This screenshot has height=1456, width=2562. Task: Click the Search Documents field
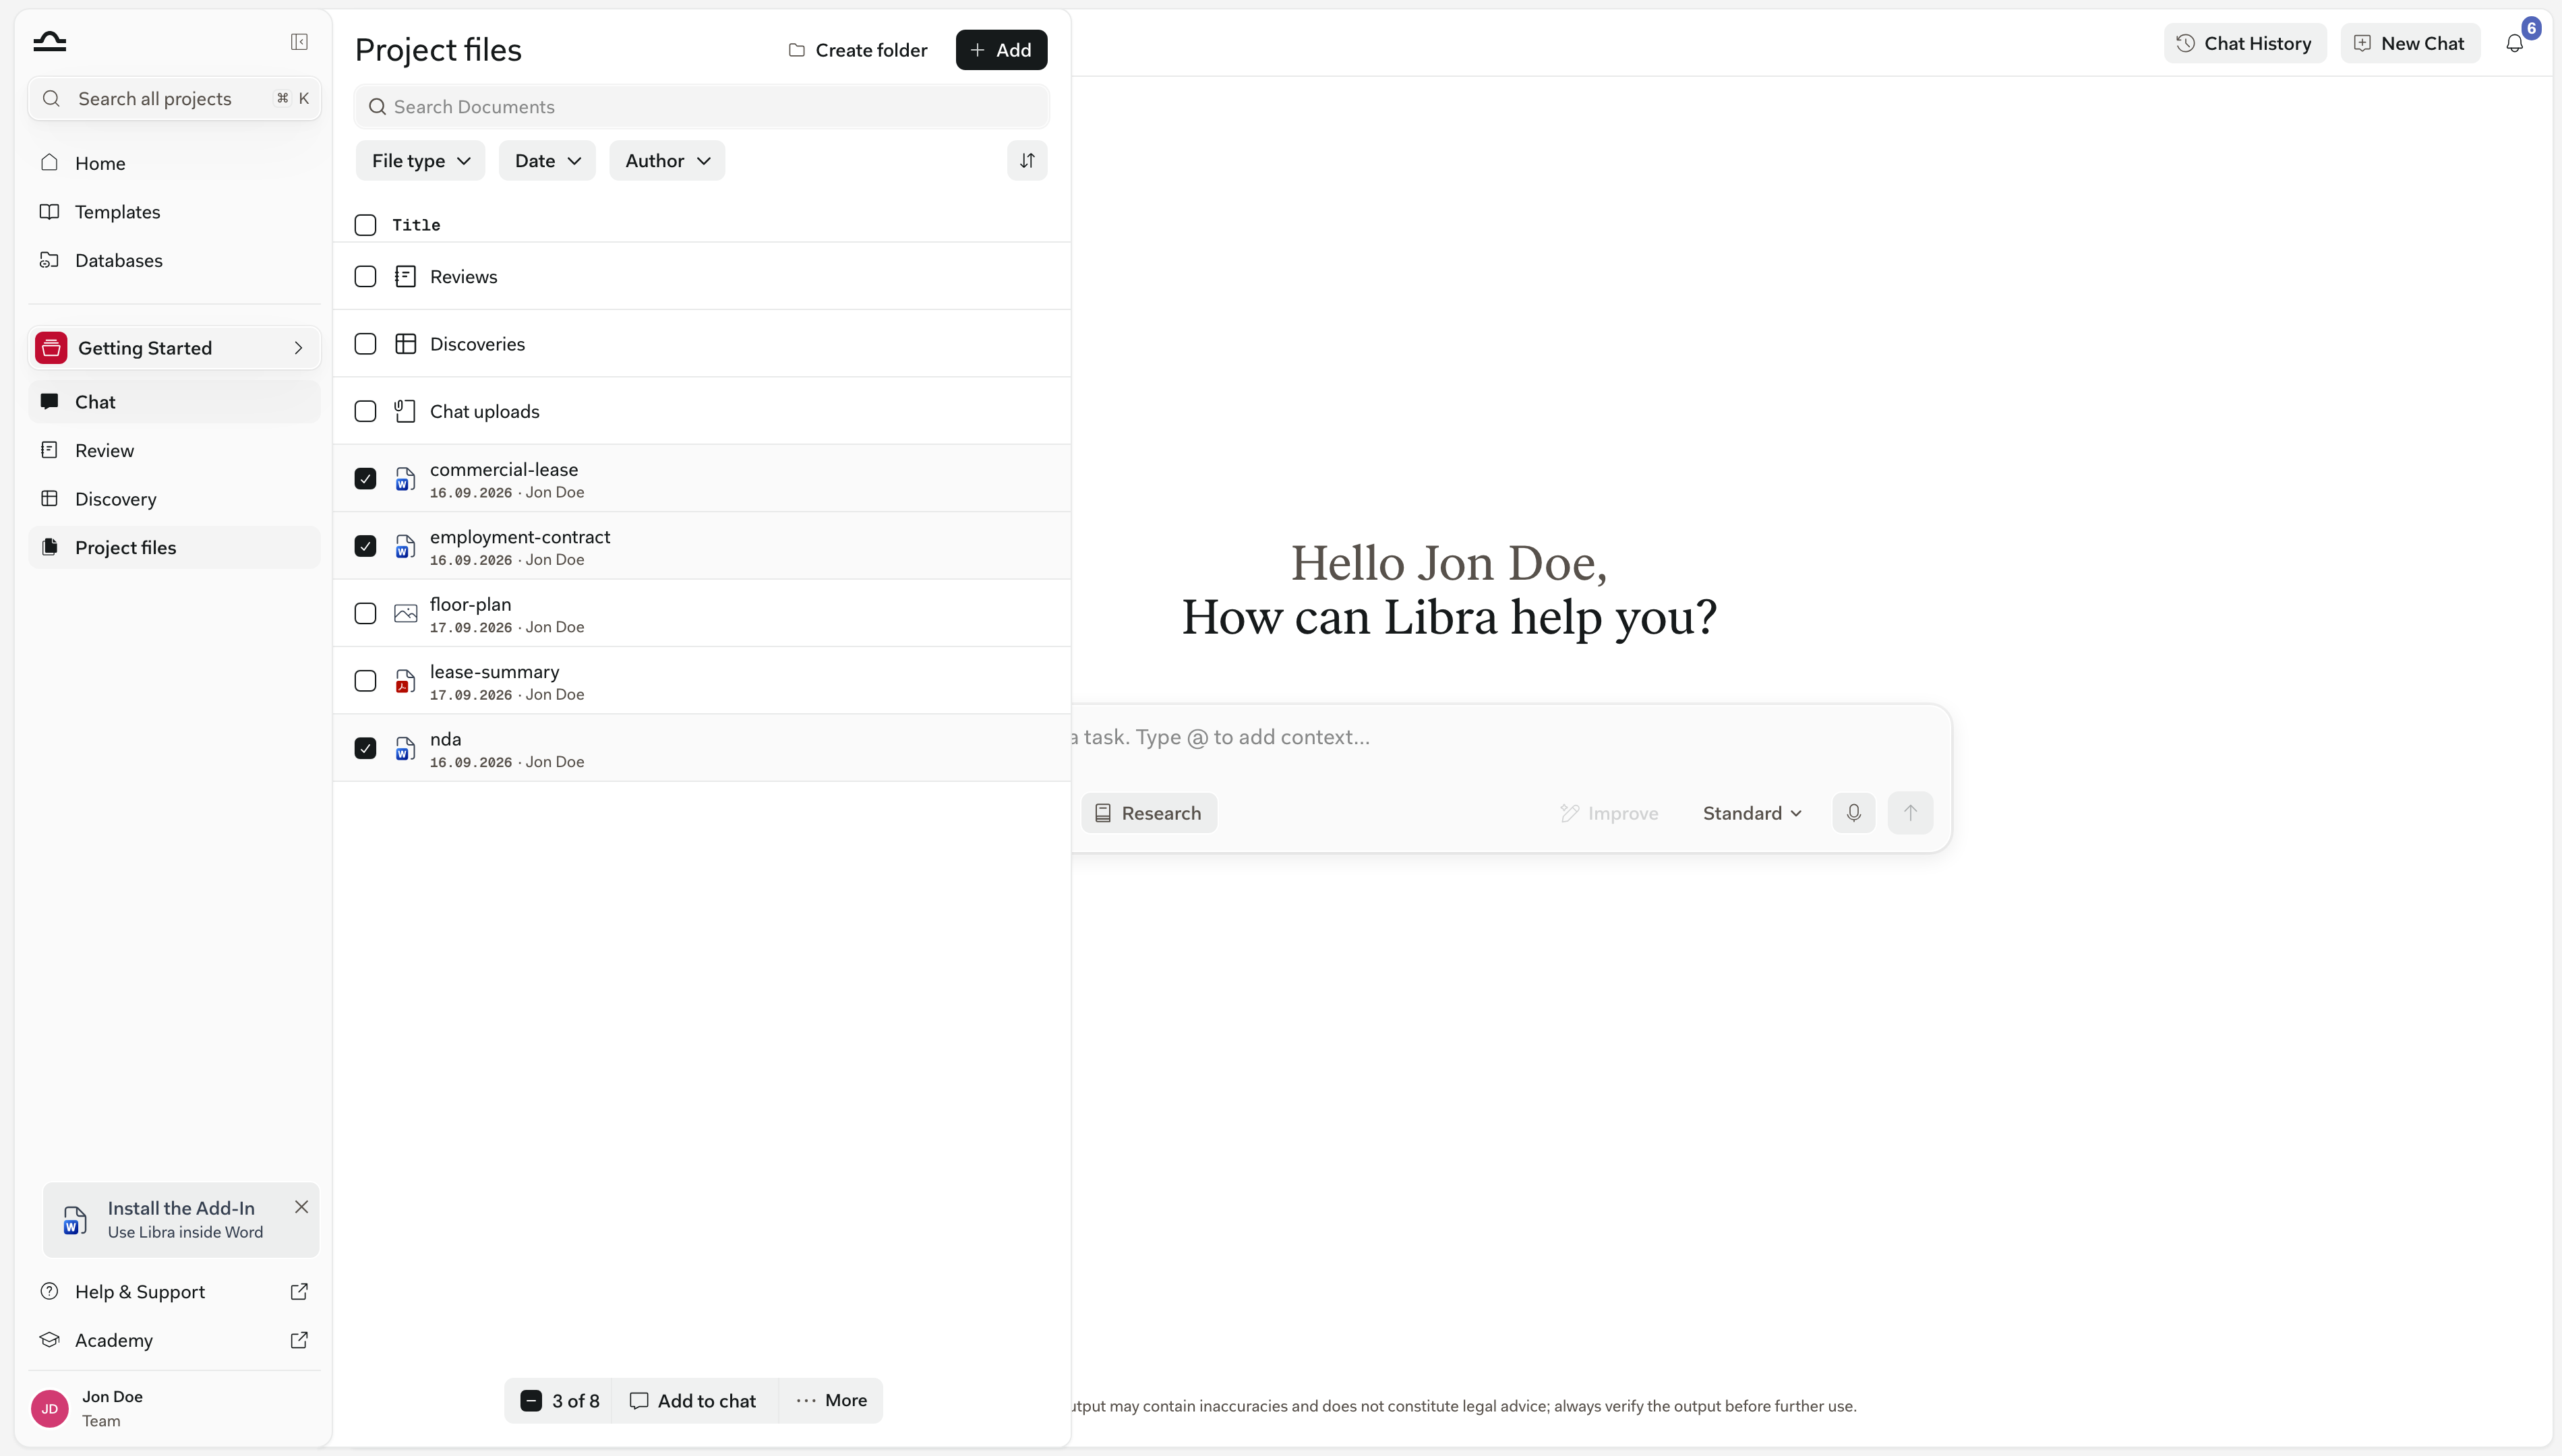[x=701, y=107]
